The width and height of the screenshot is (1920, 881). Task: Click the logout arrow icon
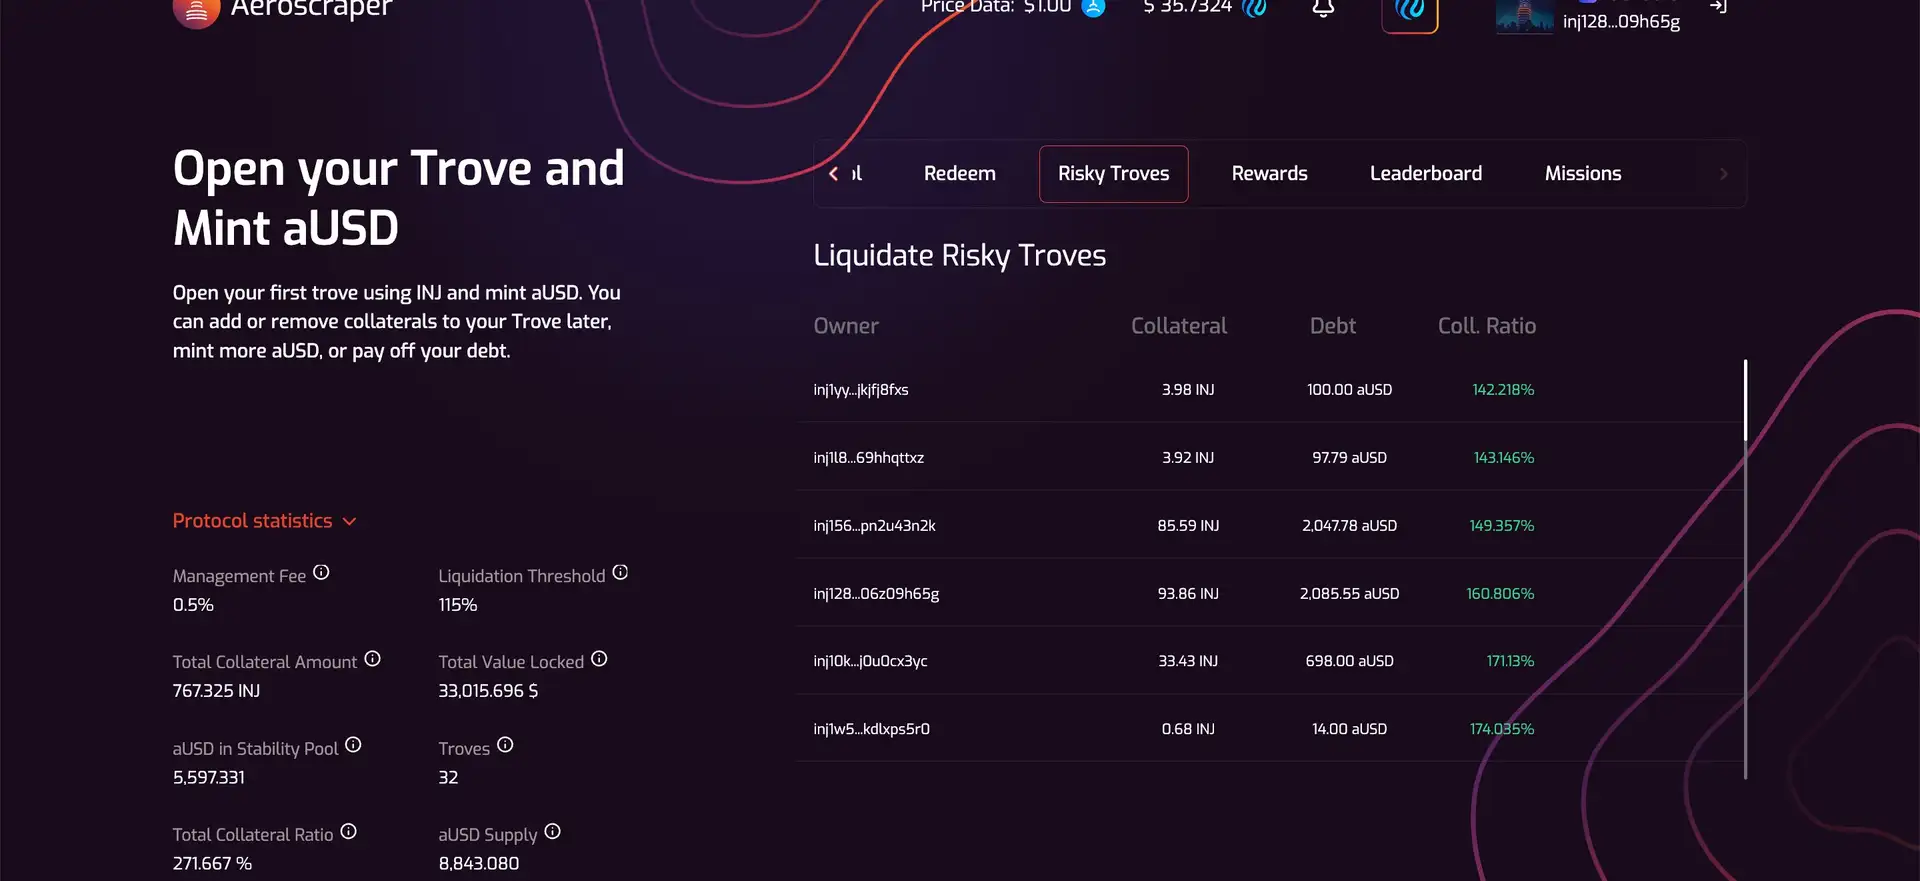coord(1718,7)
